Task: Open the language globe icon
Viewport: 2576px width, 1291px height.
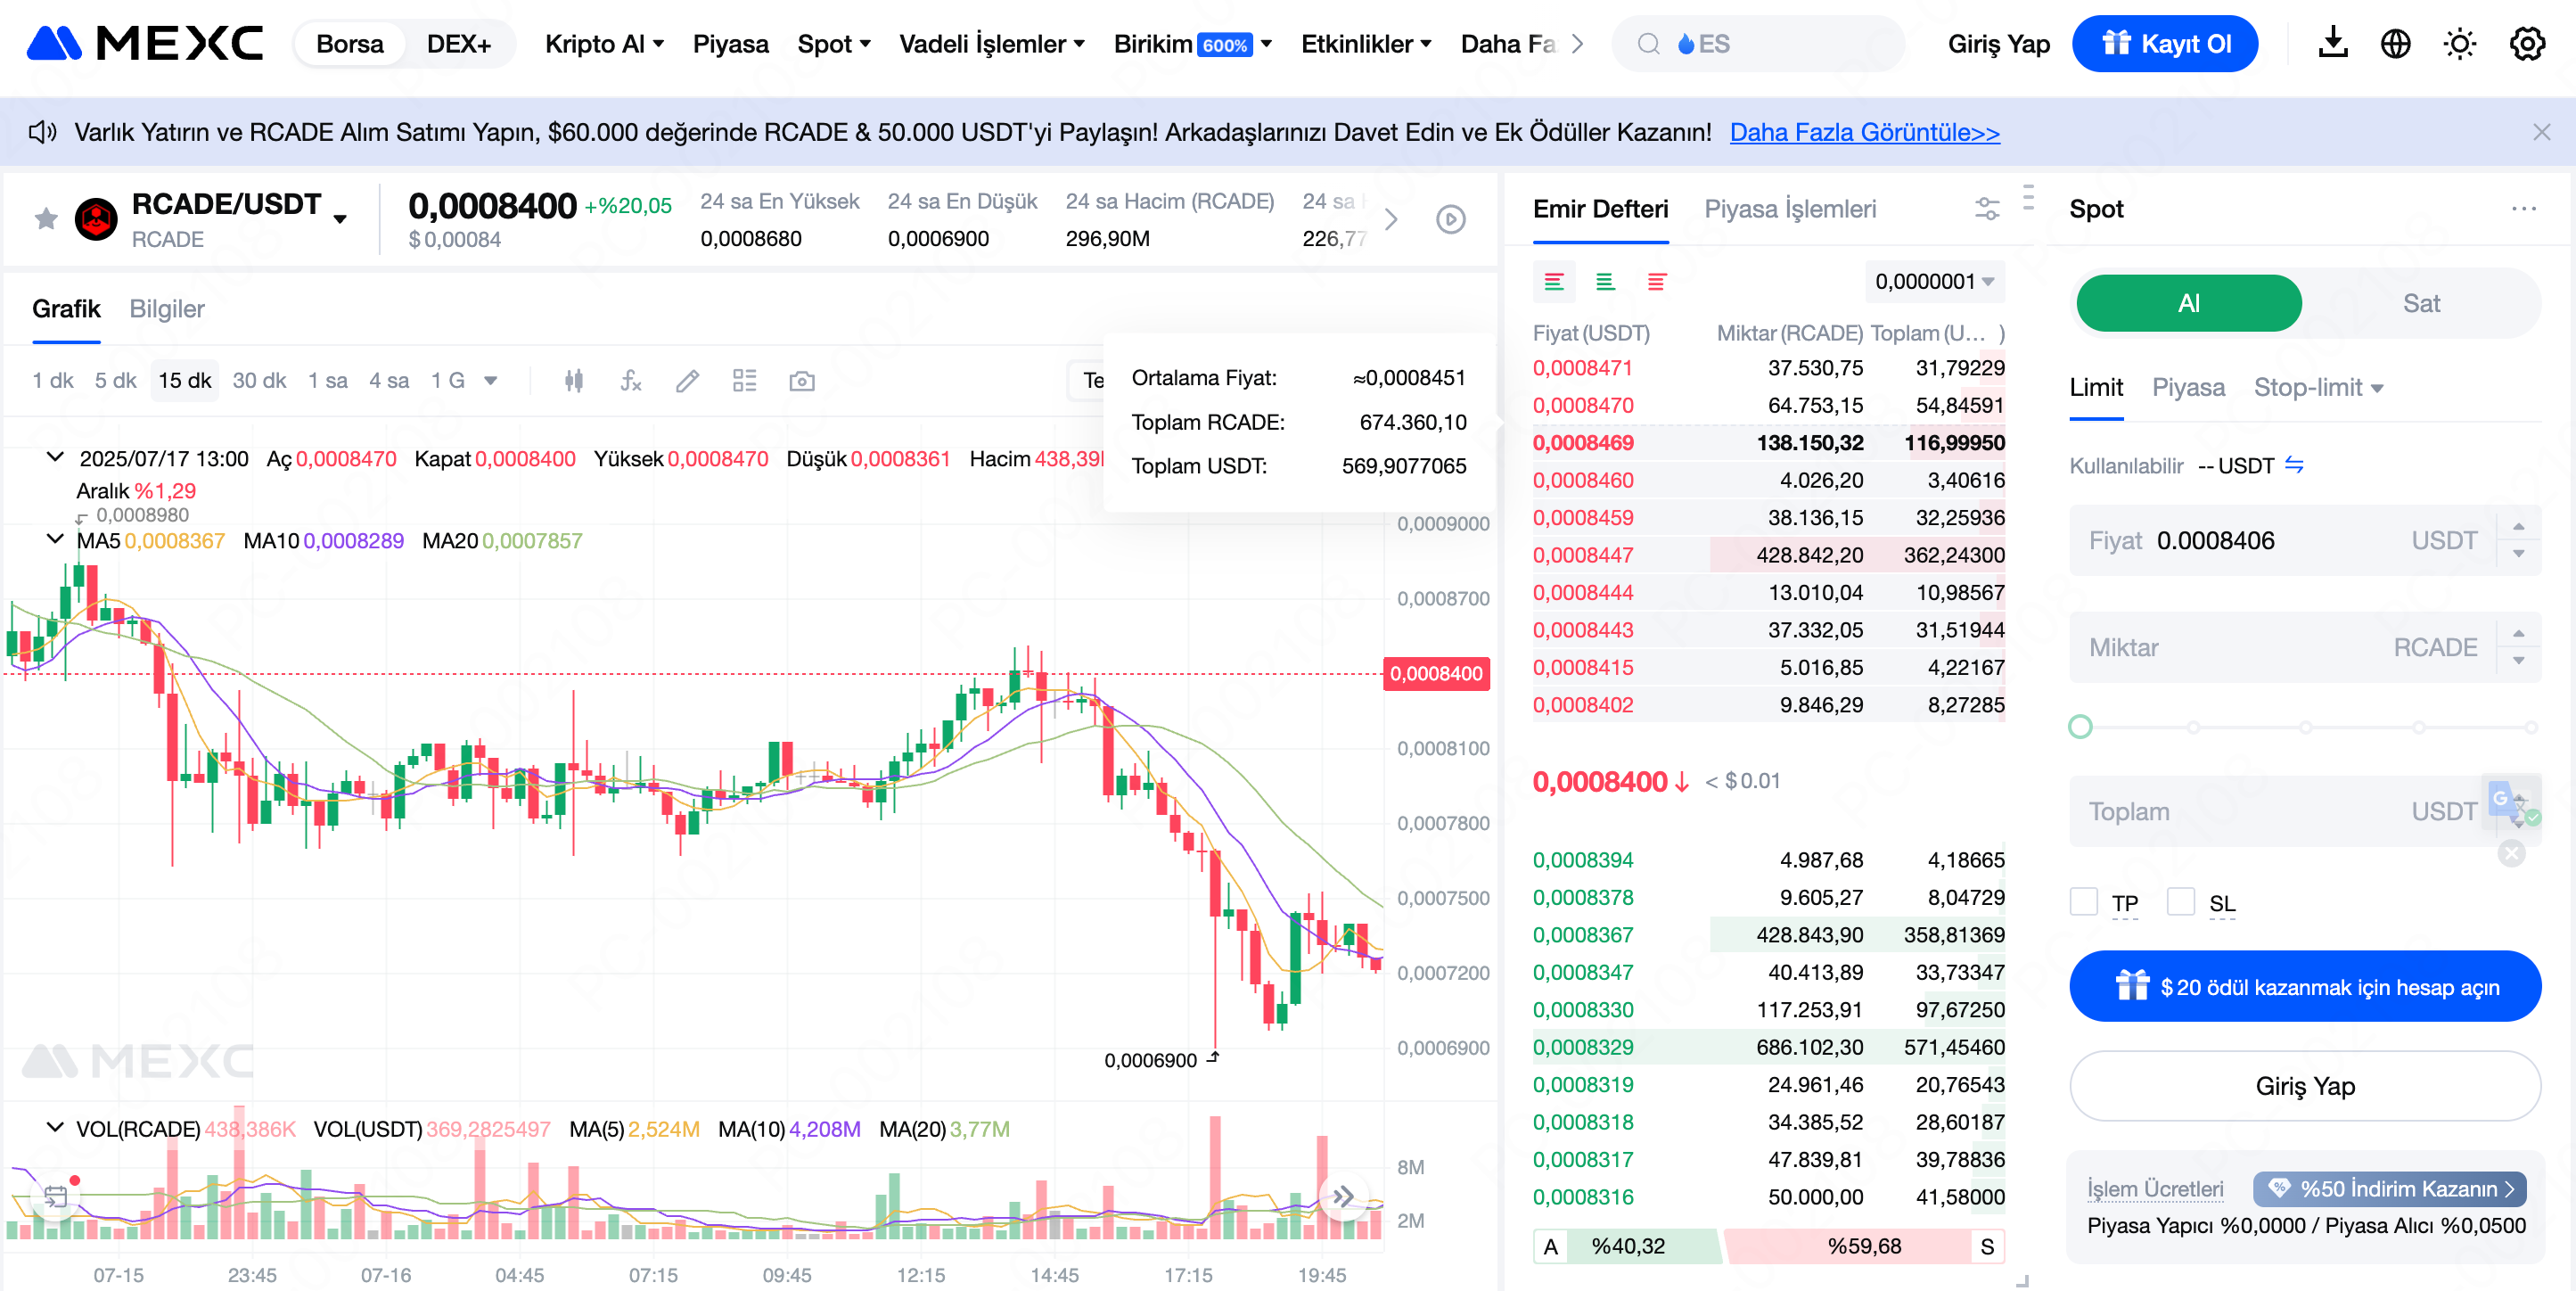Action: click(2395, 43)
